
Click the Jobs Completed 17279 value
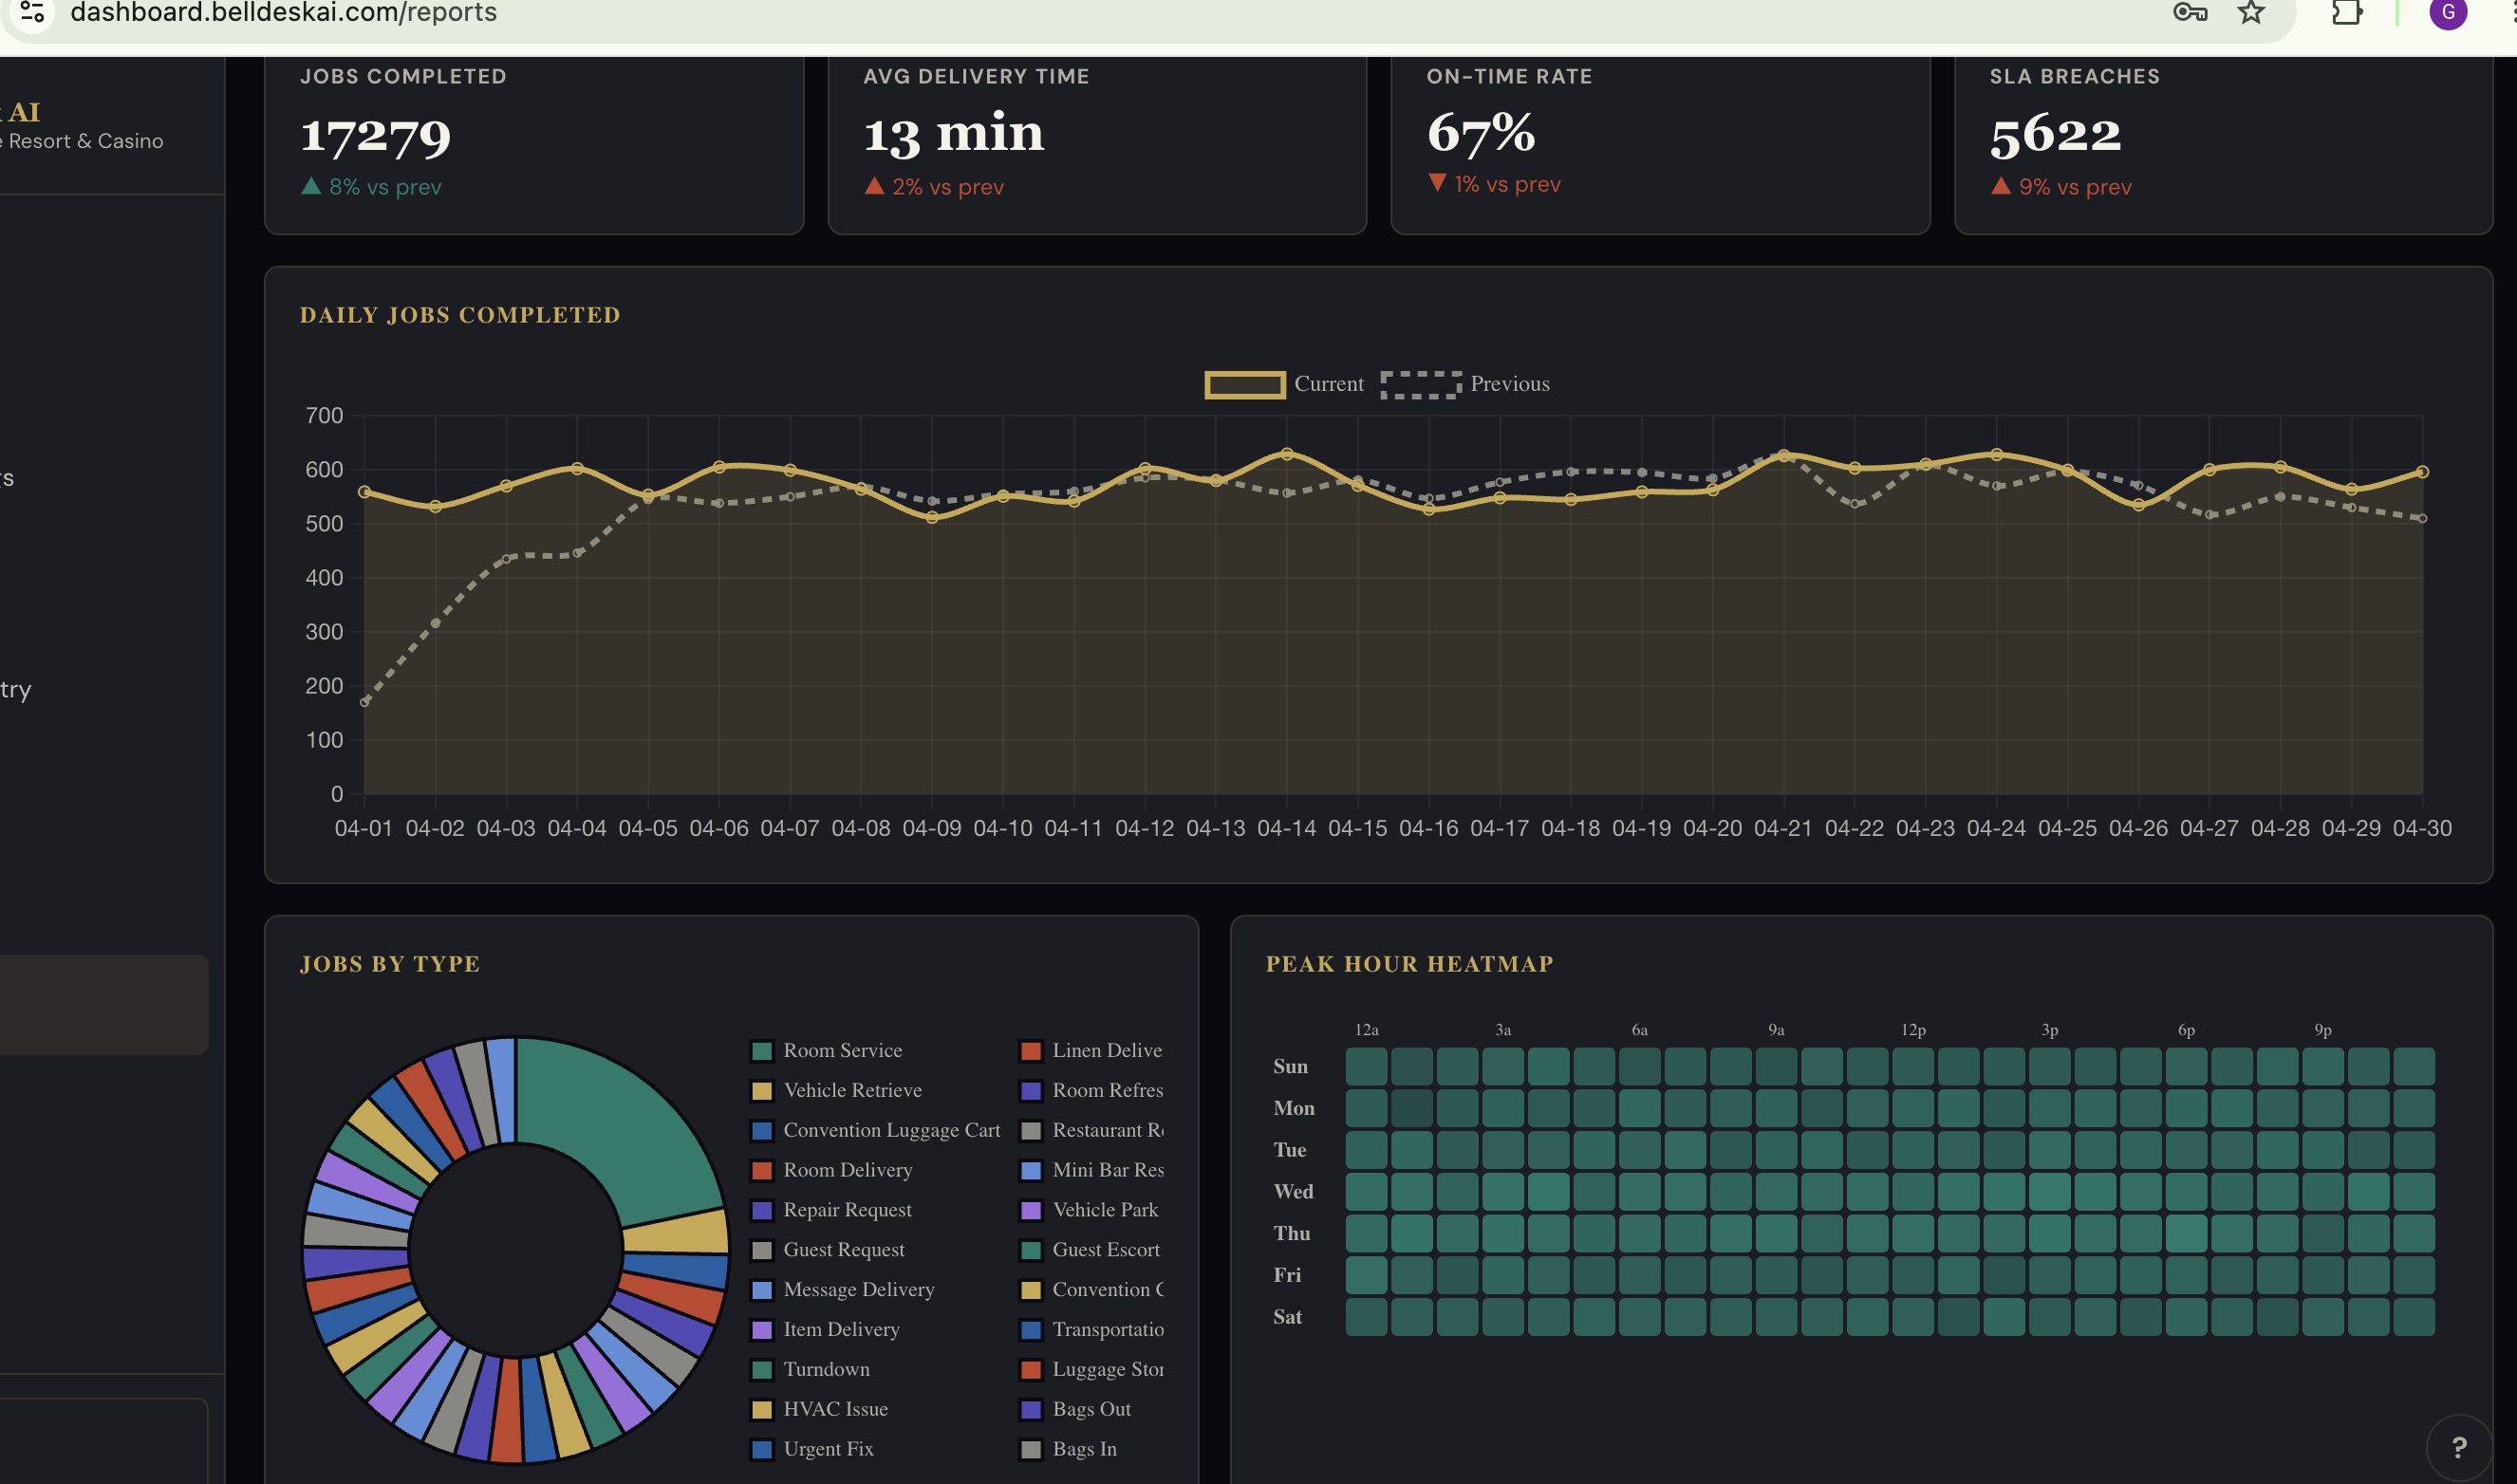point(376,134)
